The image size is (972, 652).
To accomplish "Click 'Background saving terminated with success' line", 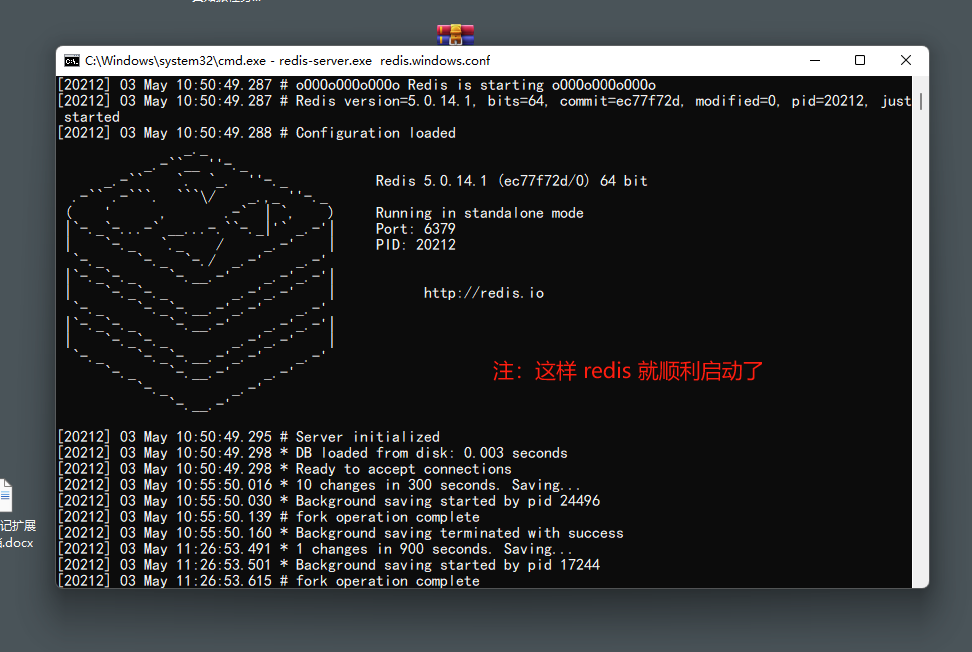I will click(340, 533).
